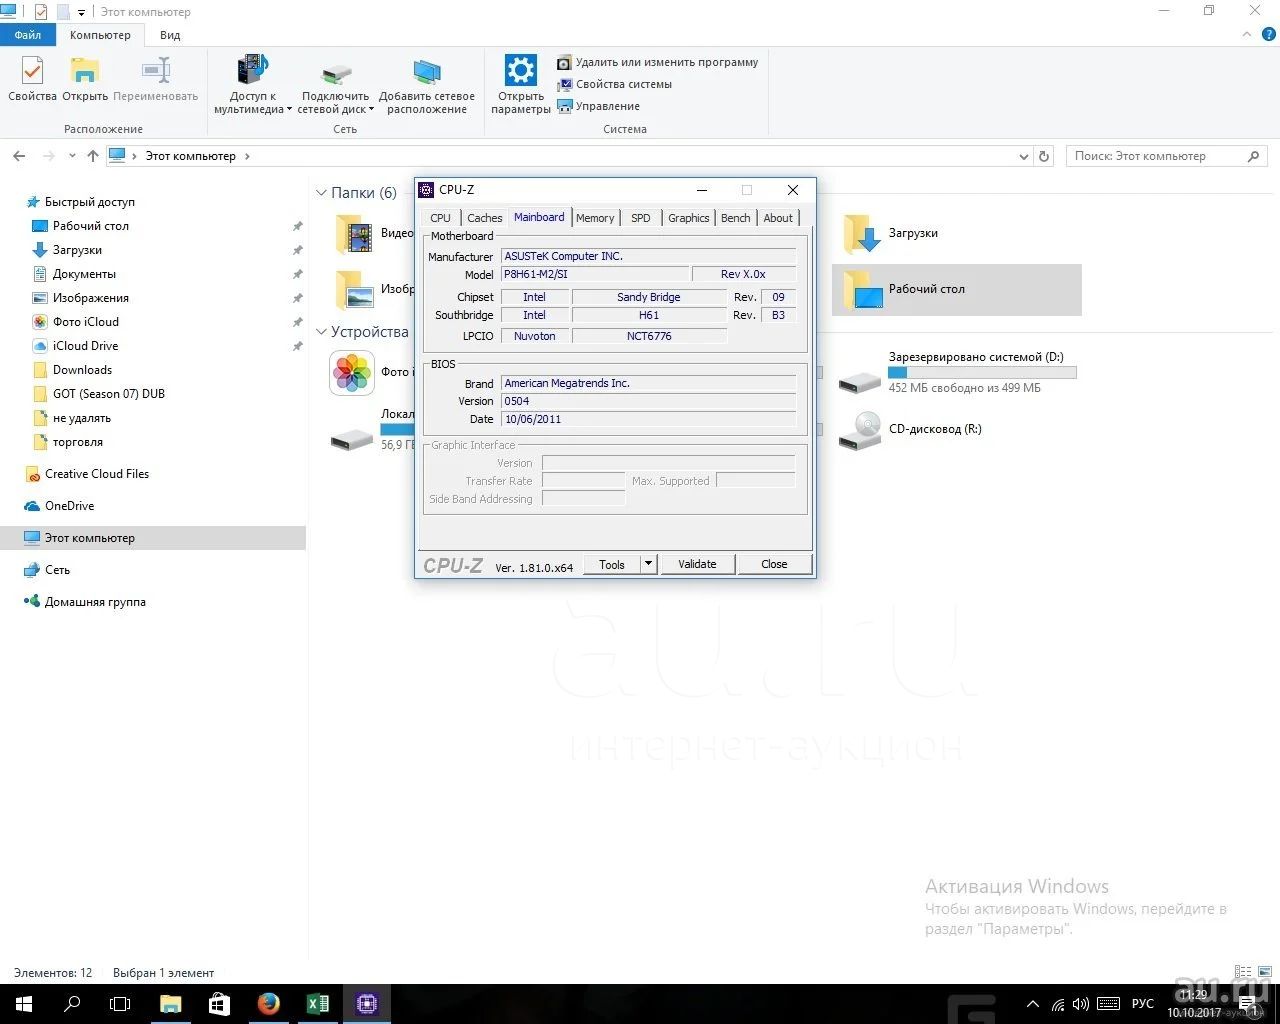The width and height of the screenshot is (1280, 1024).
Task: Click the address bar Этот компьютер
Action: 191,156
